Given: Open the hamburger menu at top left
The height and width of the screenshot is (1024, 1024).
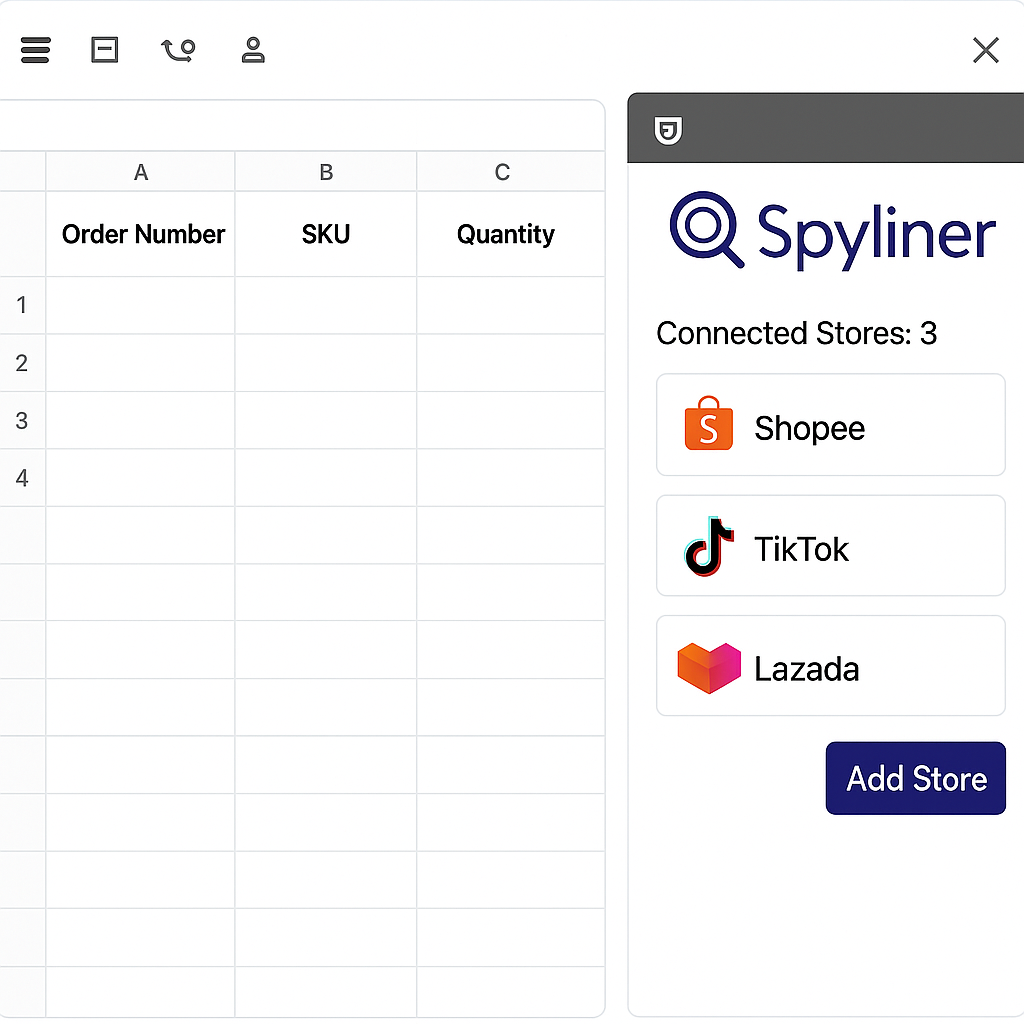Looking at the screenshot, I should pyautogui.click(x=35, y=50).
